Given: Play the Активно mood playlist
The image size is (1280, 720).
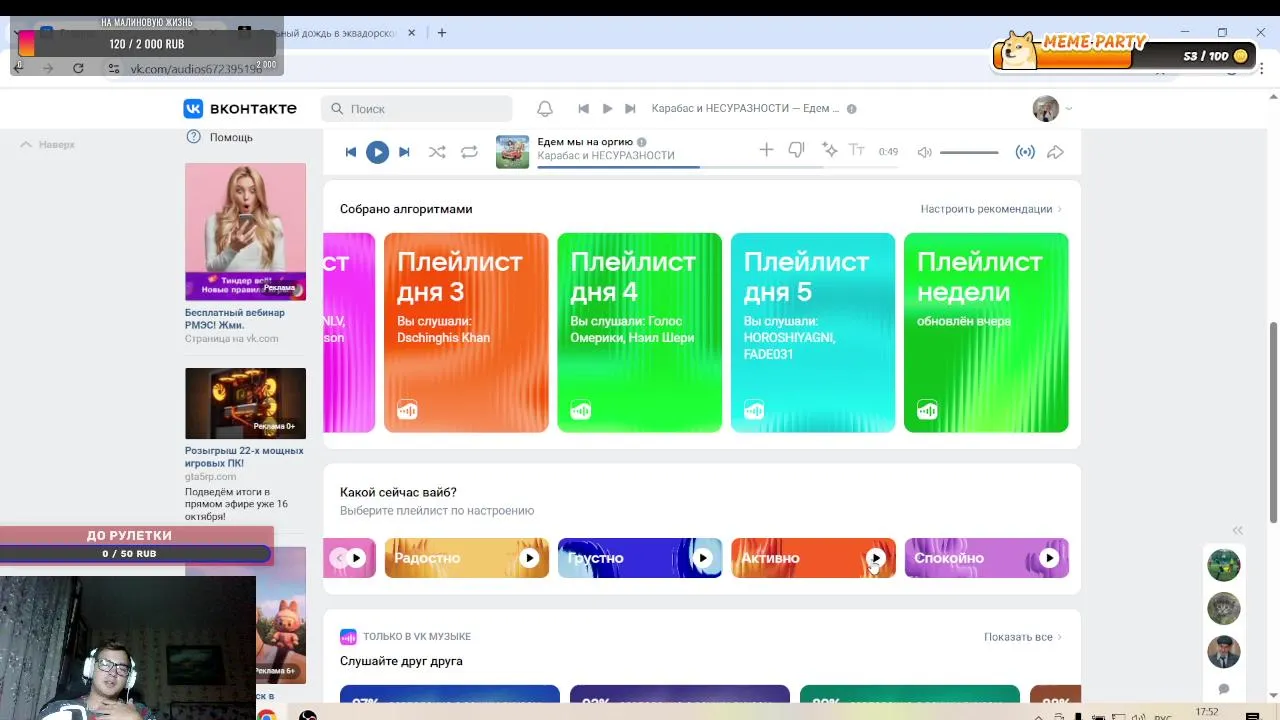Looking at the screenshot, I should (876, 558).
